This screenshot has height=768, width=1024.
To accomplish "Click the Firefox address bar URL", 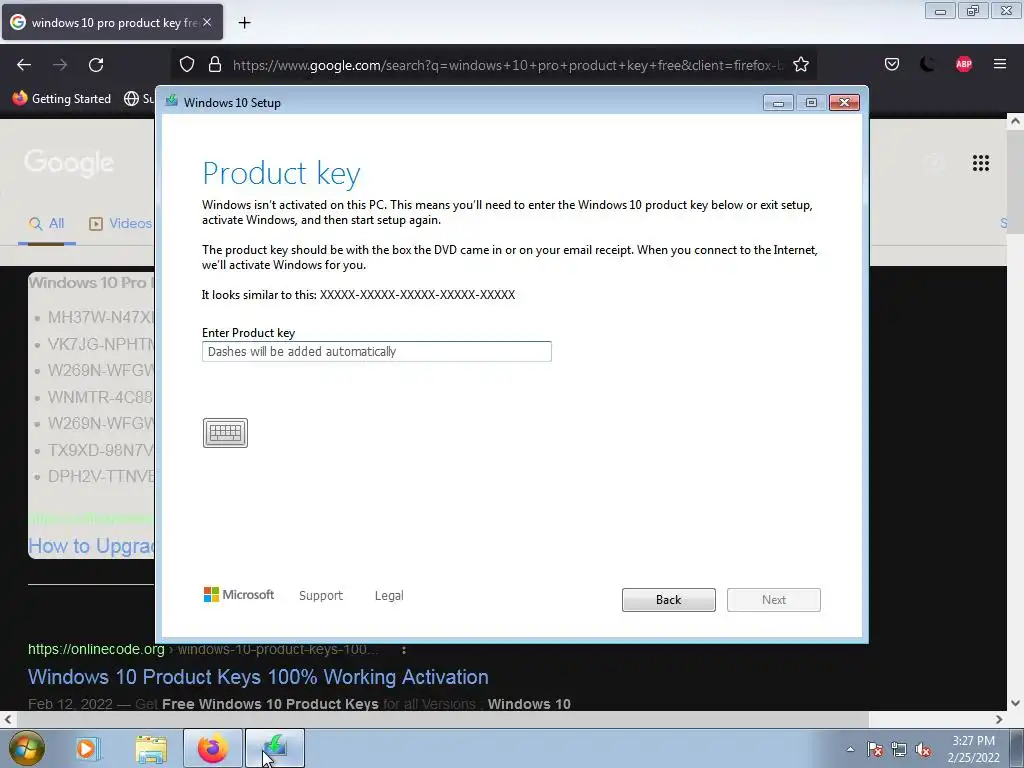I will [507, 65].
